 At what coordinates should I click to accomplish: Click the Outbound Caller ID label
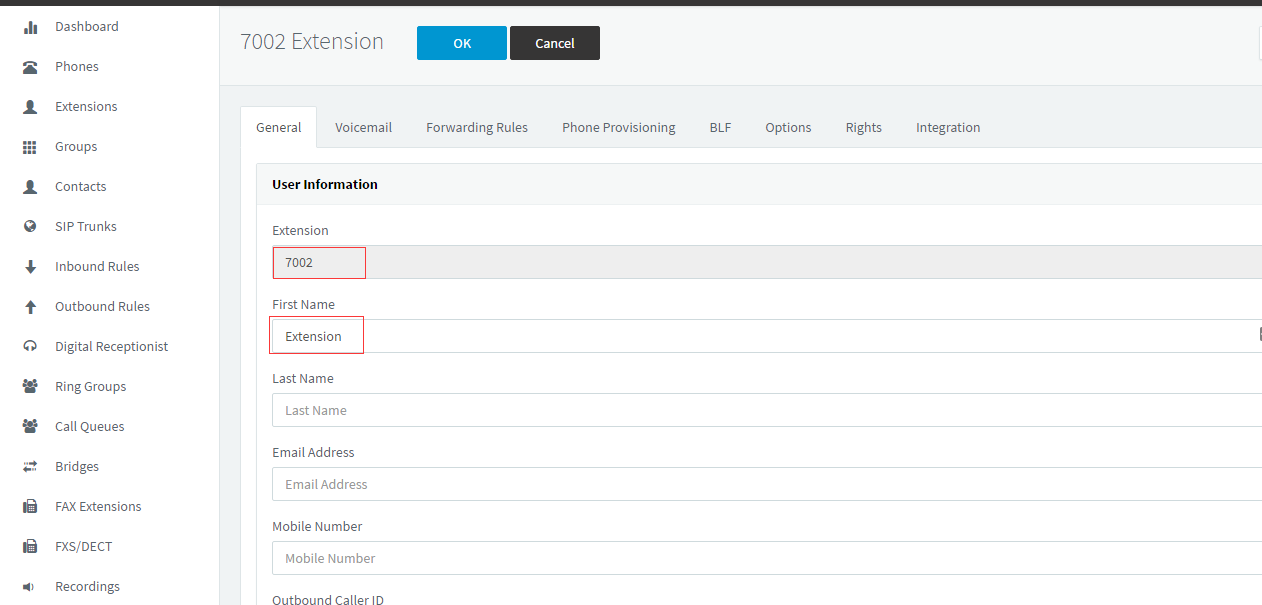[328, 599]
